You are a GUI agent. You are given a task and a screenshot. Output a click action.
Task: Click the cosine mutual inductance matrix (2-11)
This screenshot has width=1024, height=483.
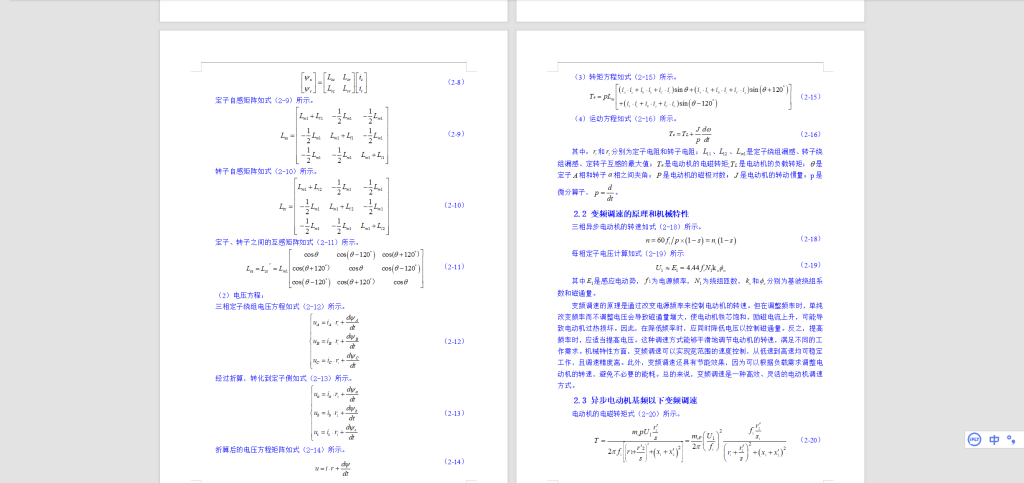pos(340,268)
